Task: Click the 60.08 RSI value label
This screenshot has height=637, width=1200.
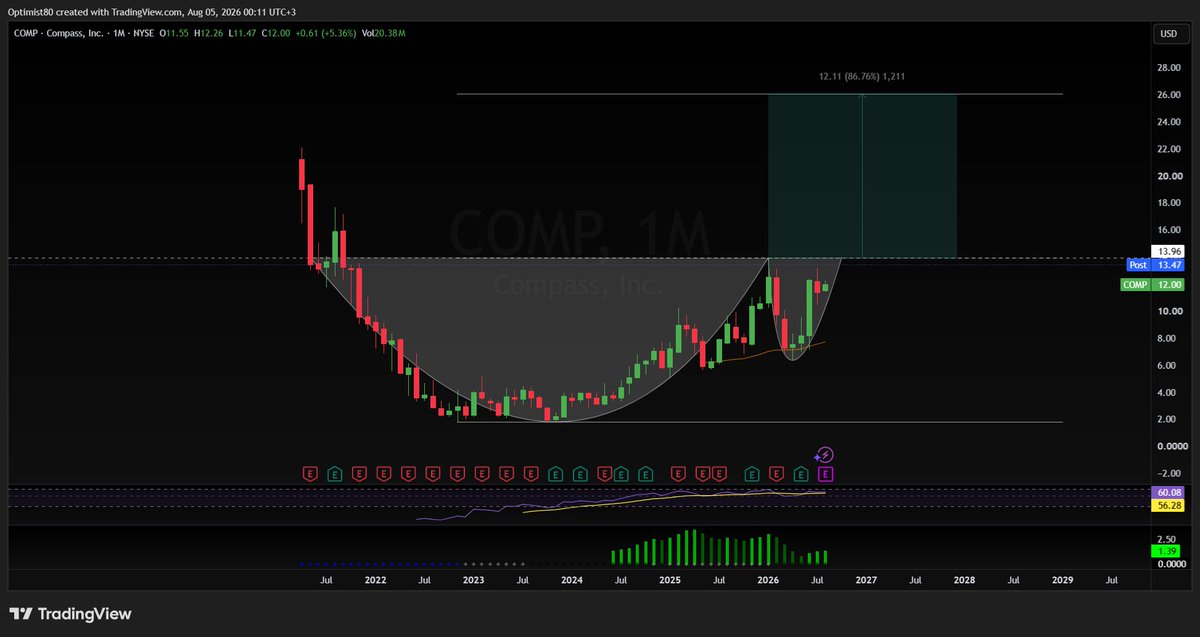Action: [x=1168, y=493]
